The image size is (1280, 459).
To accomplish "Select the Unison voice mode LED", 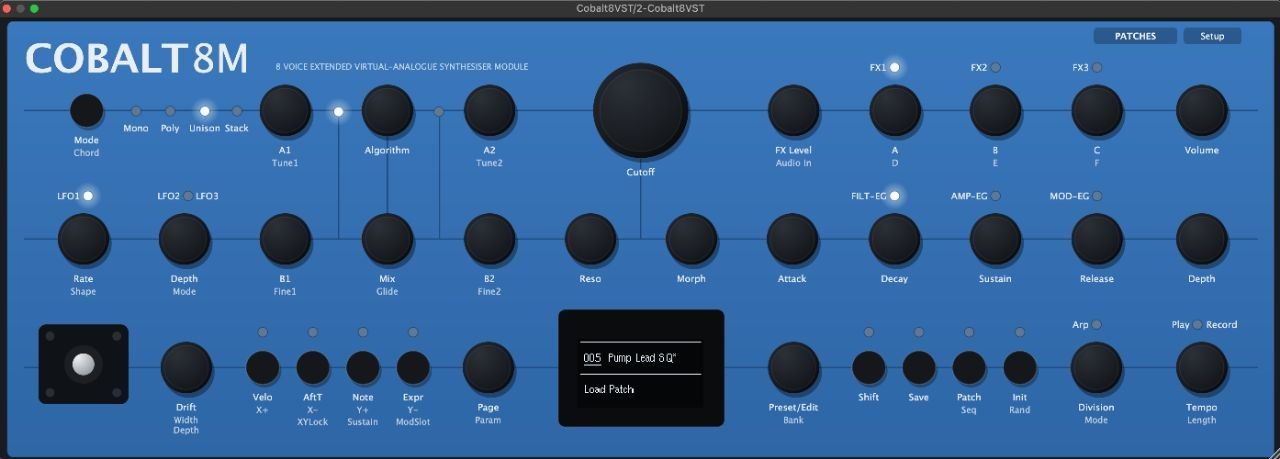I will pyautogui.click(x=204, y=111).
